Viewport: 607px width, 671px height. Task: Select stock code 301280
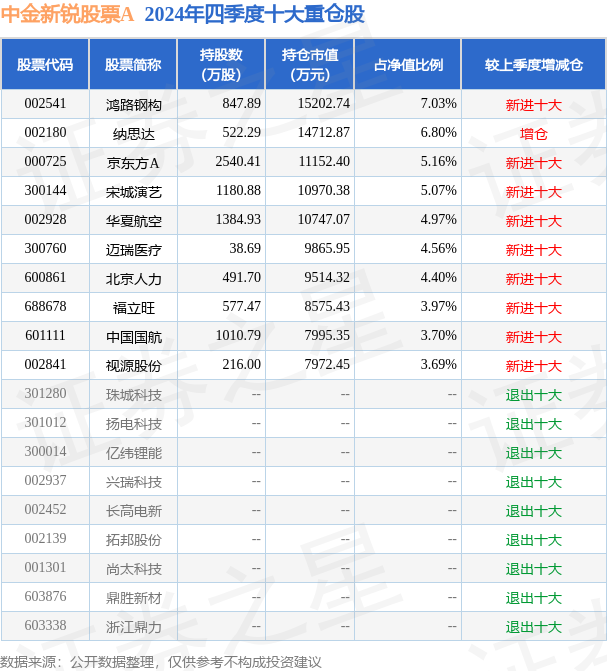(45, 394)
